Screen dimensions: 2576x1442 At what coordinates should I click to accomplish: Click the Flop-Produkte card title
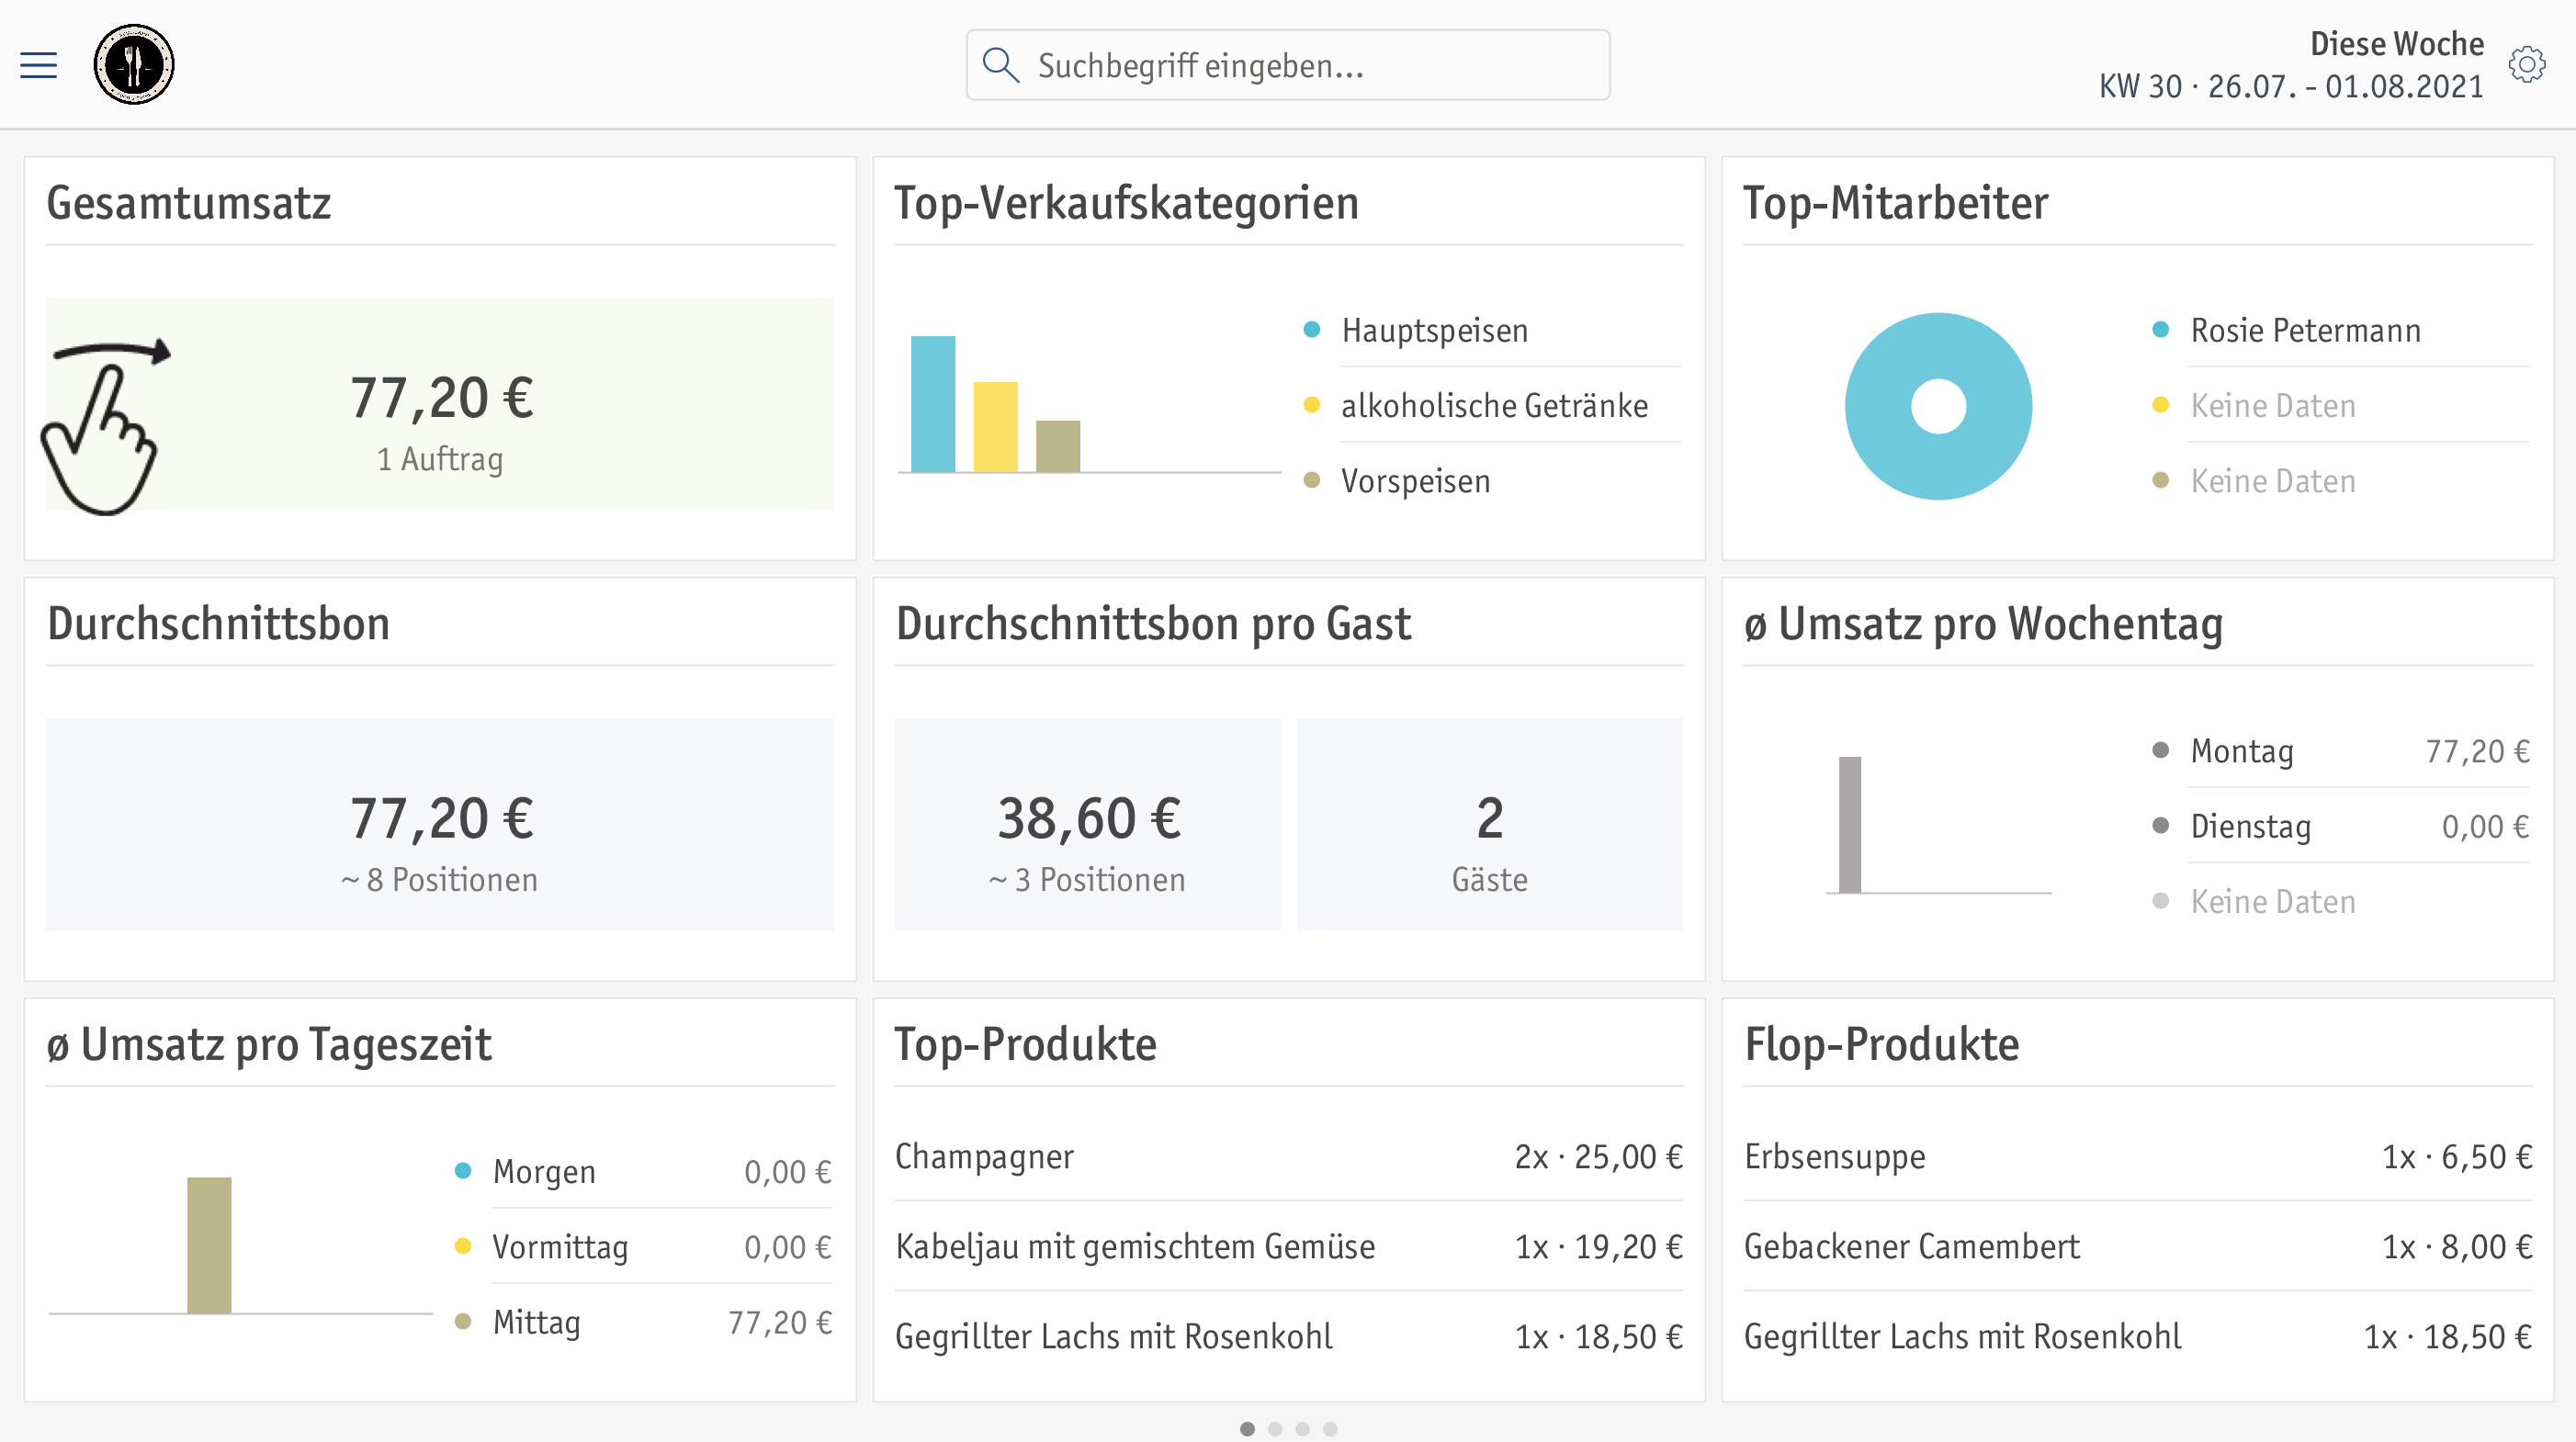coord(1881,1044)
